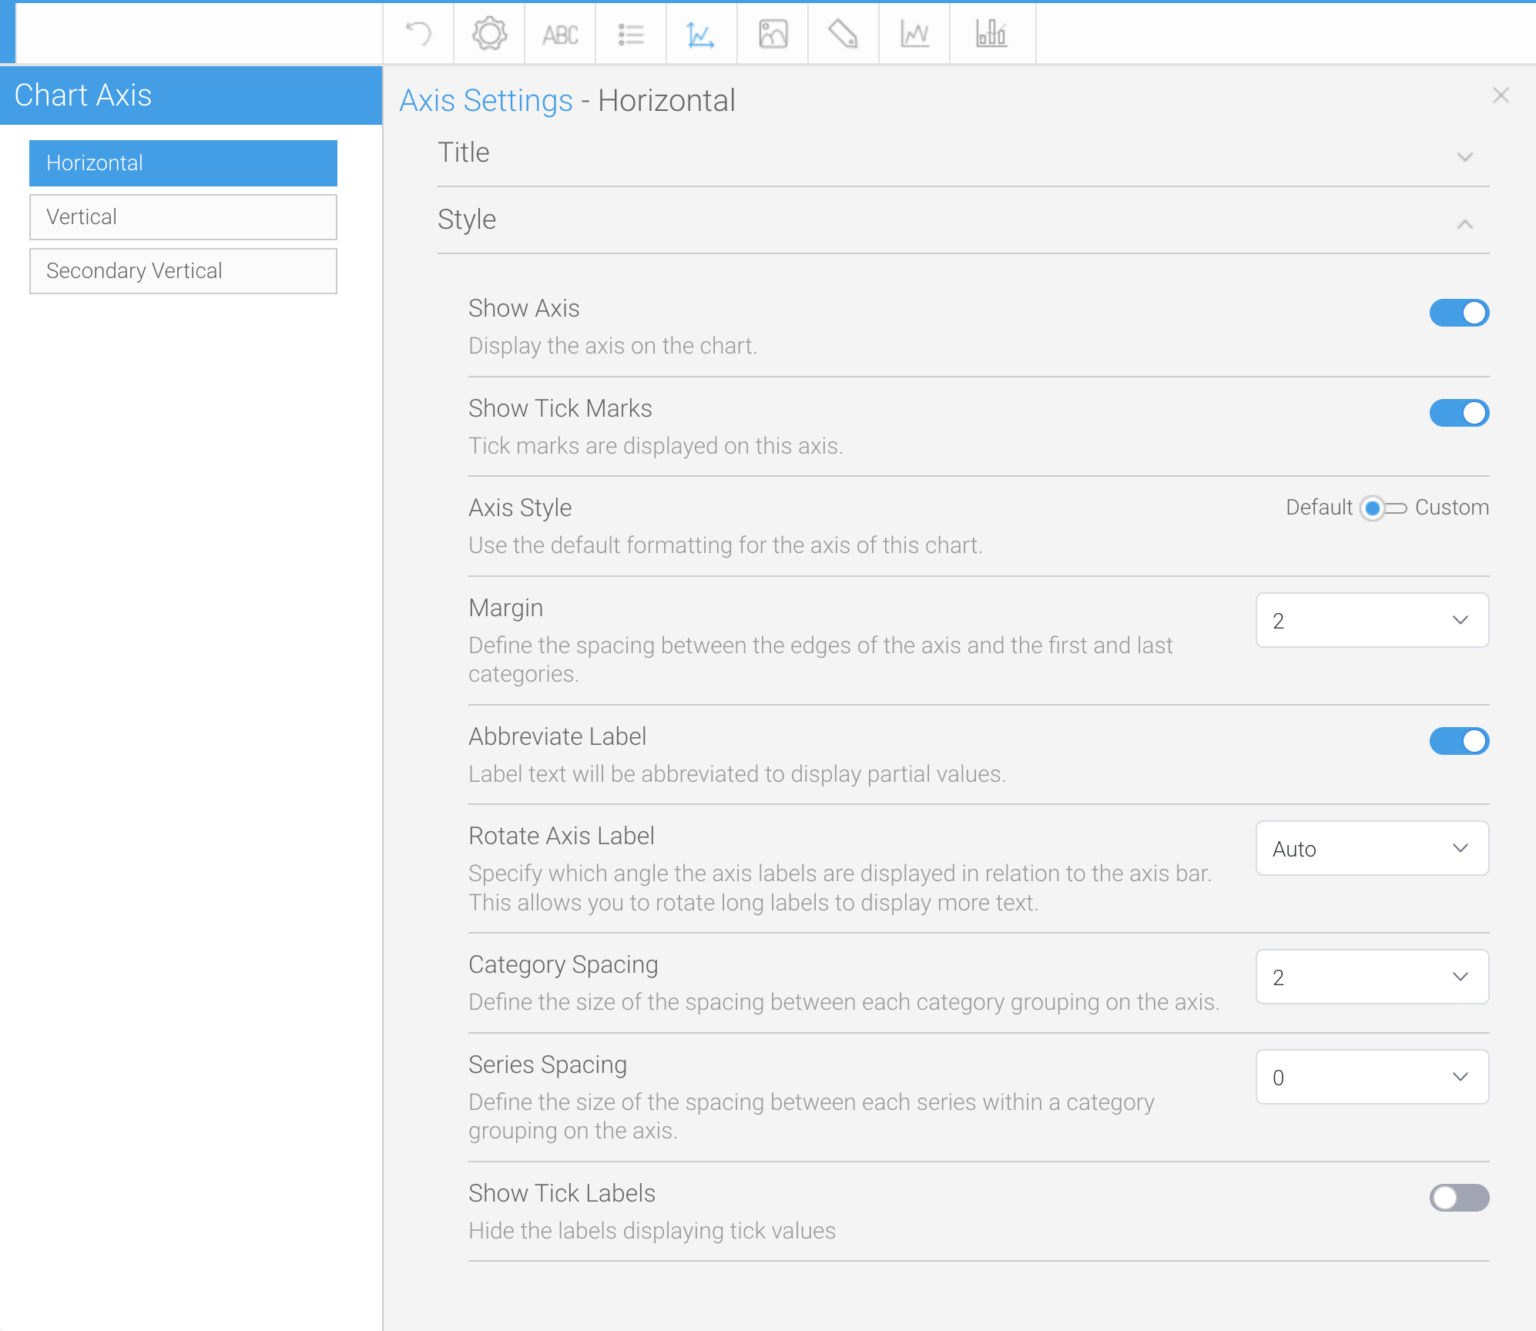Select the highlighted chart axis icon
The width and height of the screenshot is (1536, 1331).
click(x=701, y=33)
